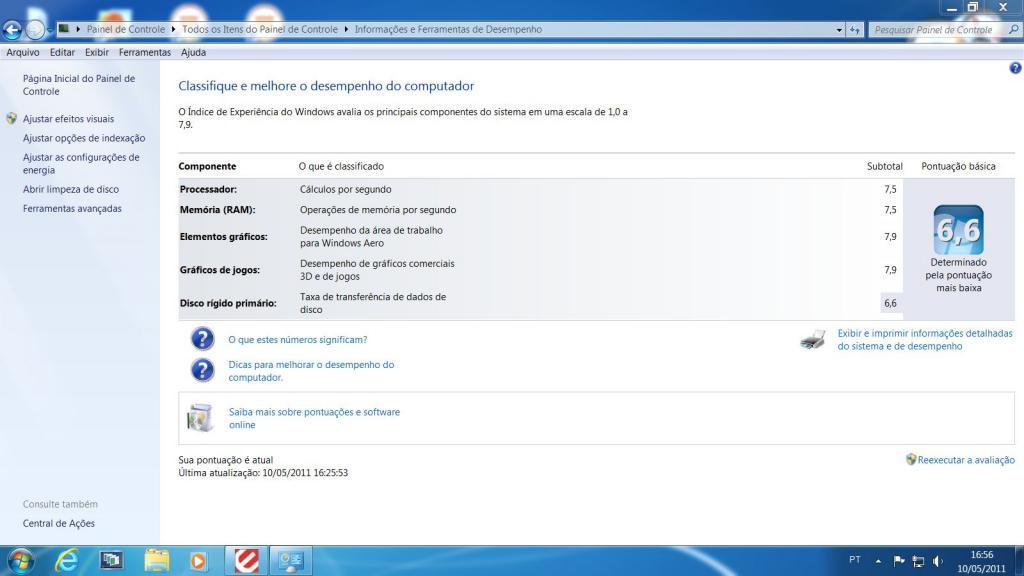Click the Action Center flag tray icon
This screenshot has width=1024, height=576.
click(899, 561)
